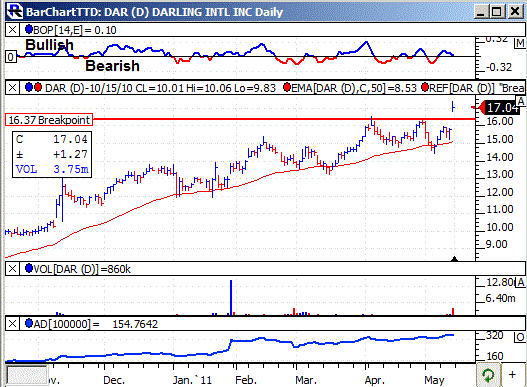Click the 9.00 price axis label

point(496,244)
